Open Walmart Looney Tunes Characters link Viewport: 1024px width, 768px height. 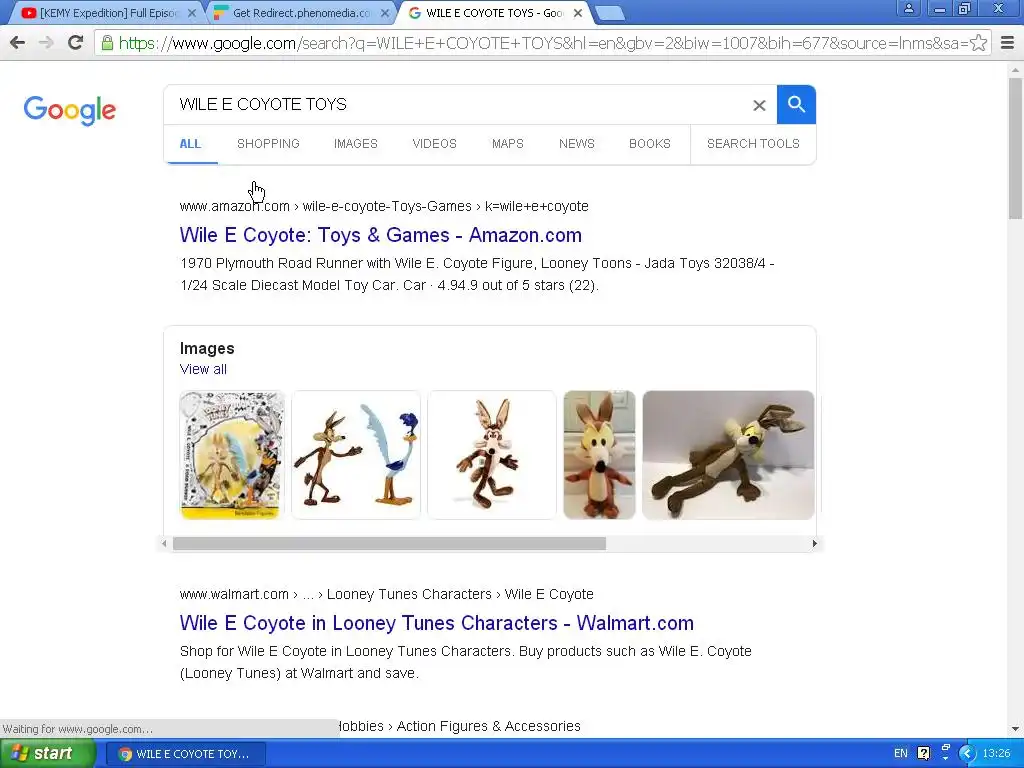click(x=437, y=623)
